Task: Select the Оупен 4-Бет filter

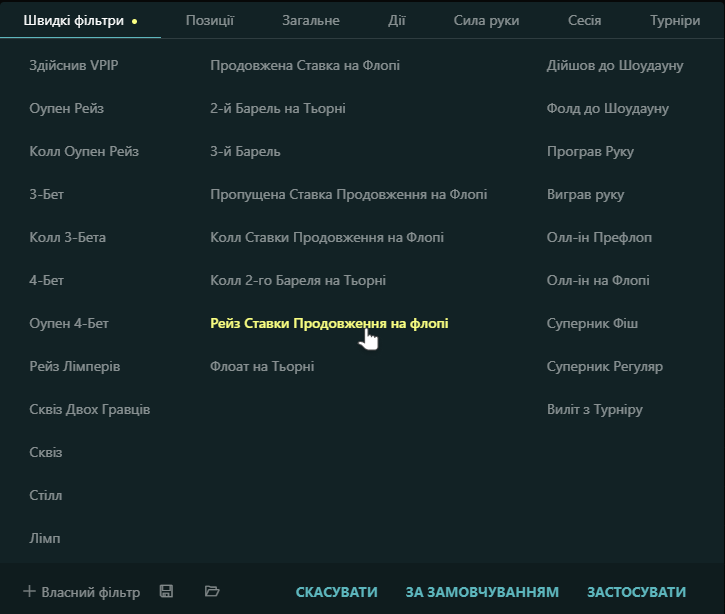Action: click(69, 323)
